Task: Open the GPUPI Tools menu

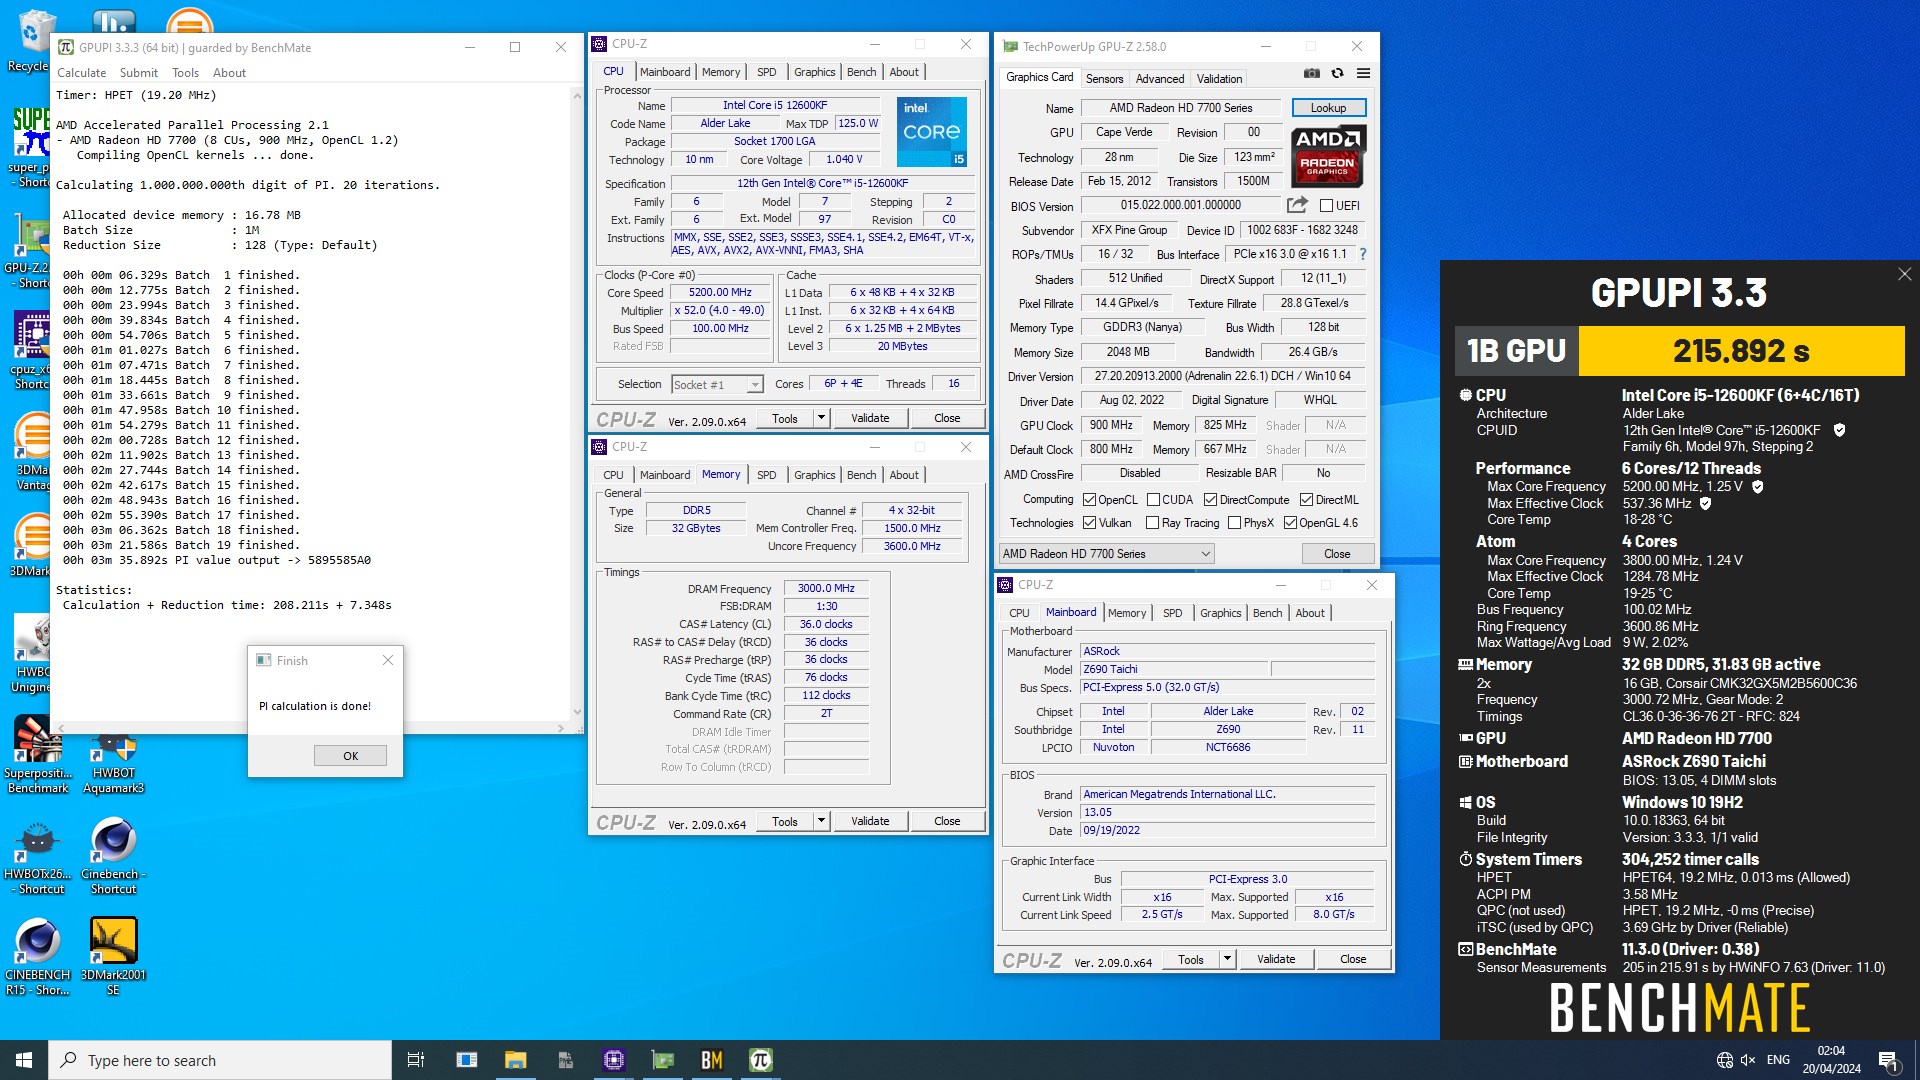Action: click(x=185, y=73)
